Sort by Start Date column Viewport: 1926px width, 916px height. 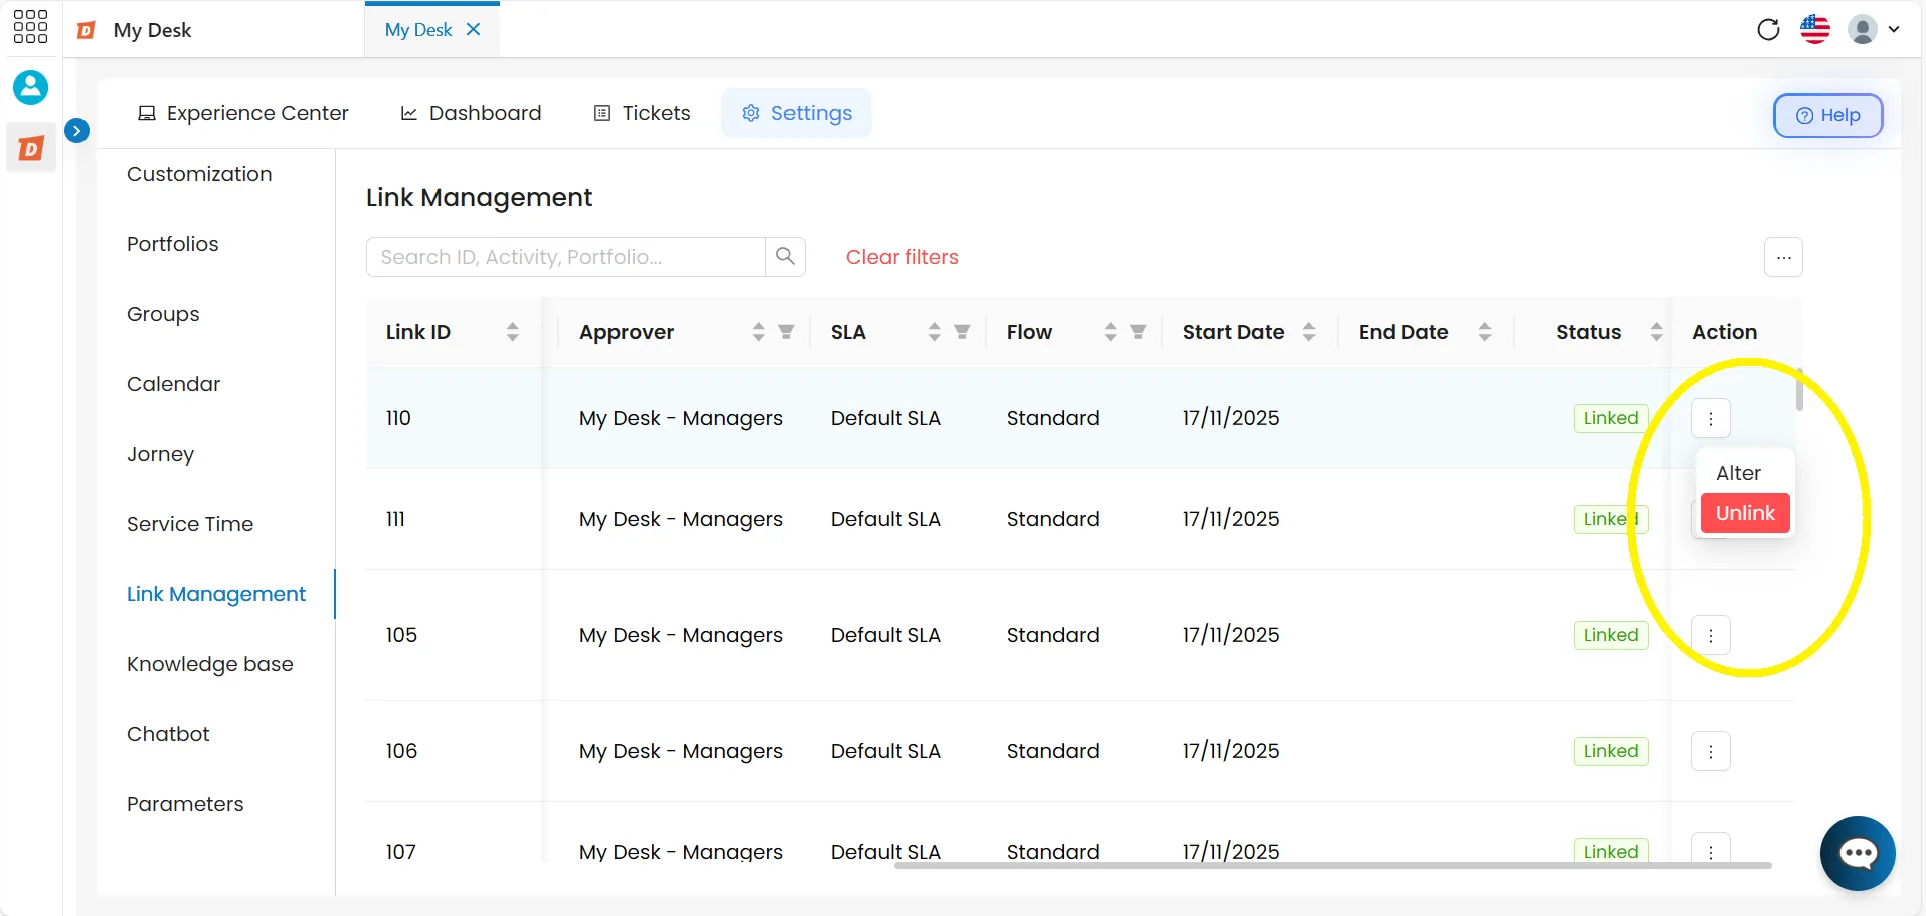[x=1309, y=332]
